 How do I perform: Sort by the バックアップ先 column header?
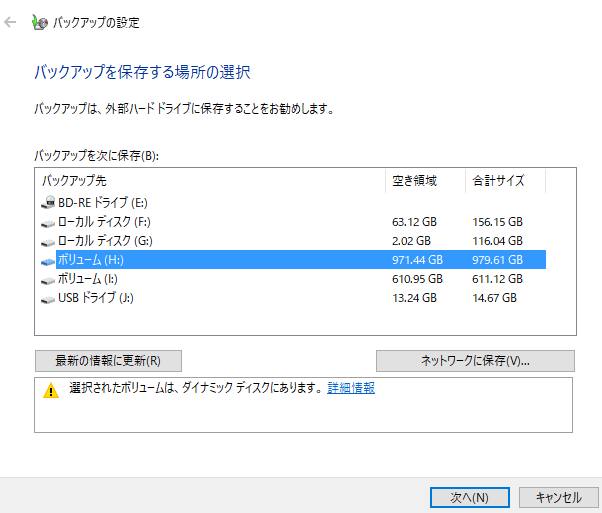click(x=210, y=181)
